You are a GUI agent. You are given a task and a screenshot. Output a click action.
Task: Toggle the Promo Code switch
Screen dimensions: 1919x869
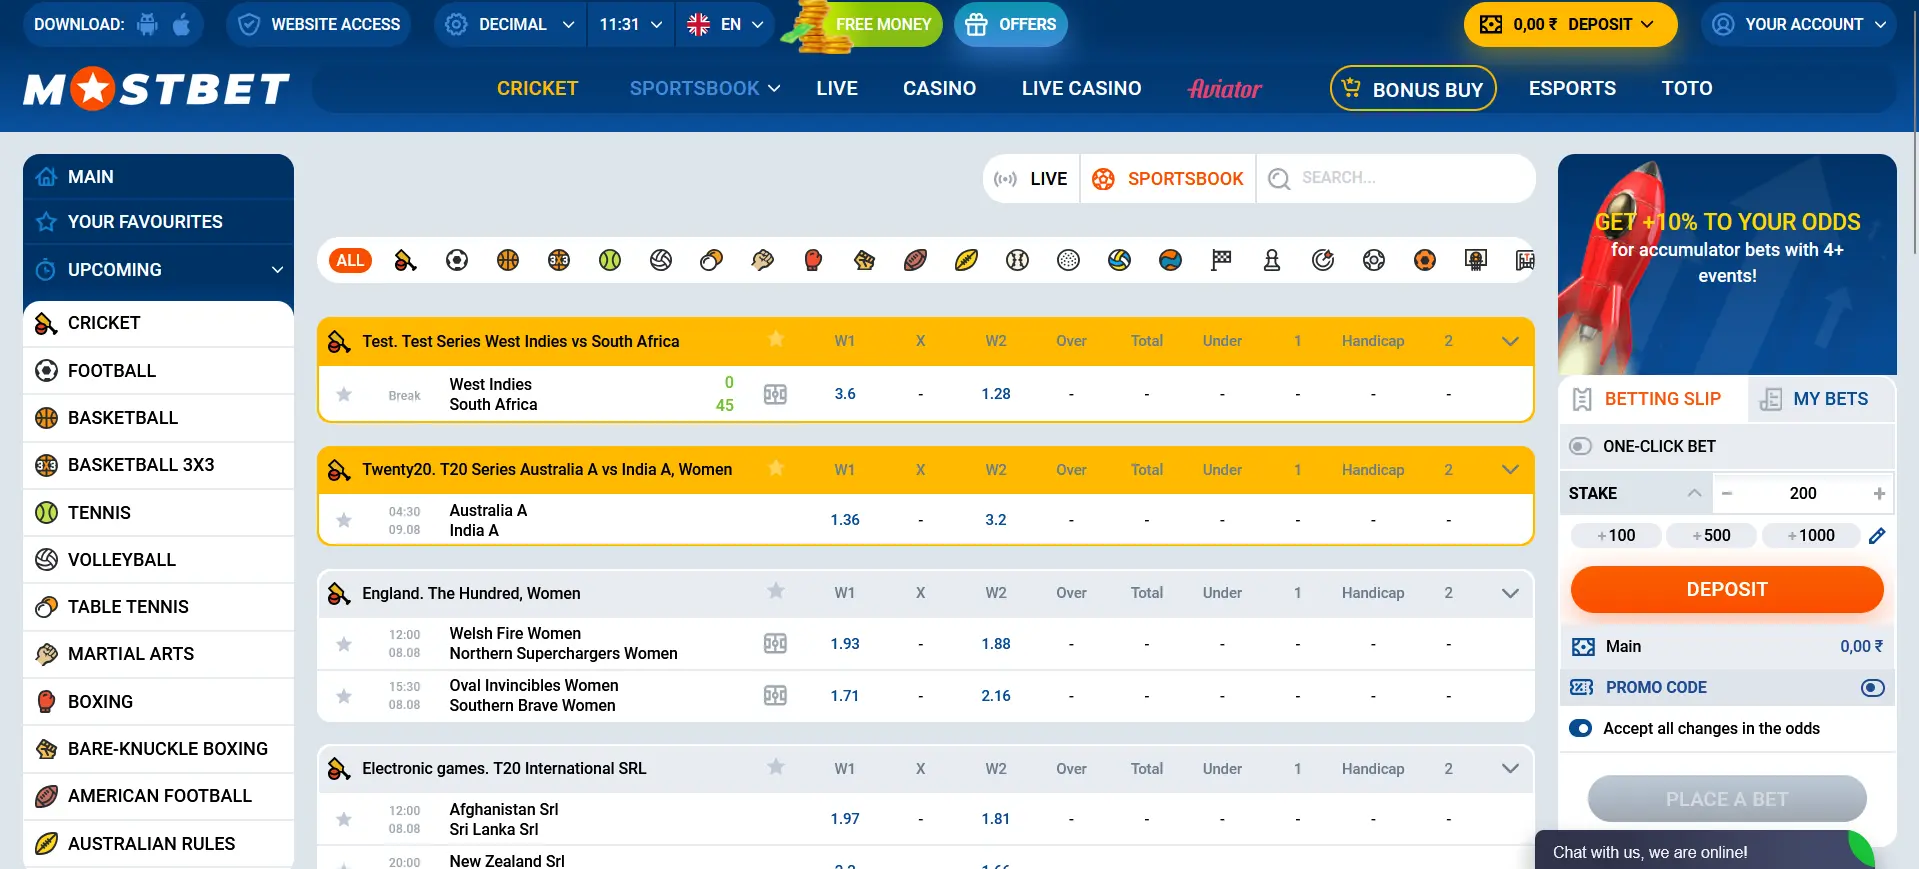coord(1872,688)
